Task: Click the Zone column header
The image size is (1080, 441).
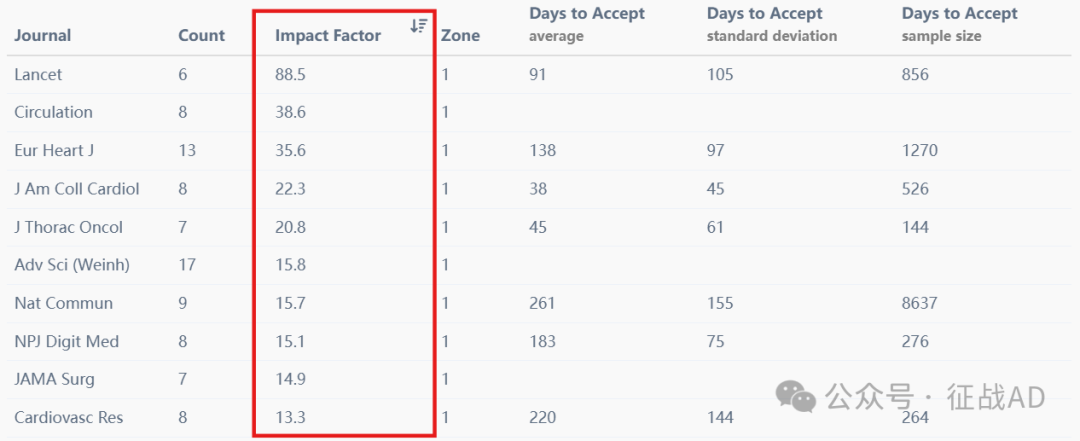Action: (x=460, y=35)
